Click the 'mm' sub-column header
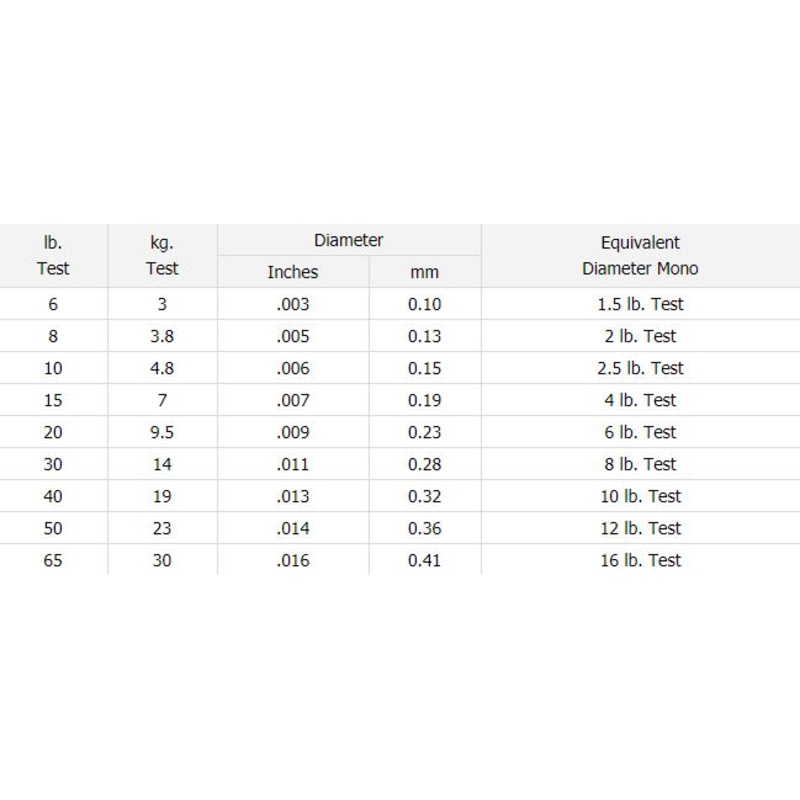Viewport: 800px width, 800px height. [x=424, y=272]
